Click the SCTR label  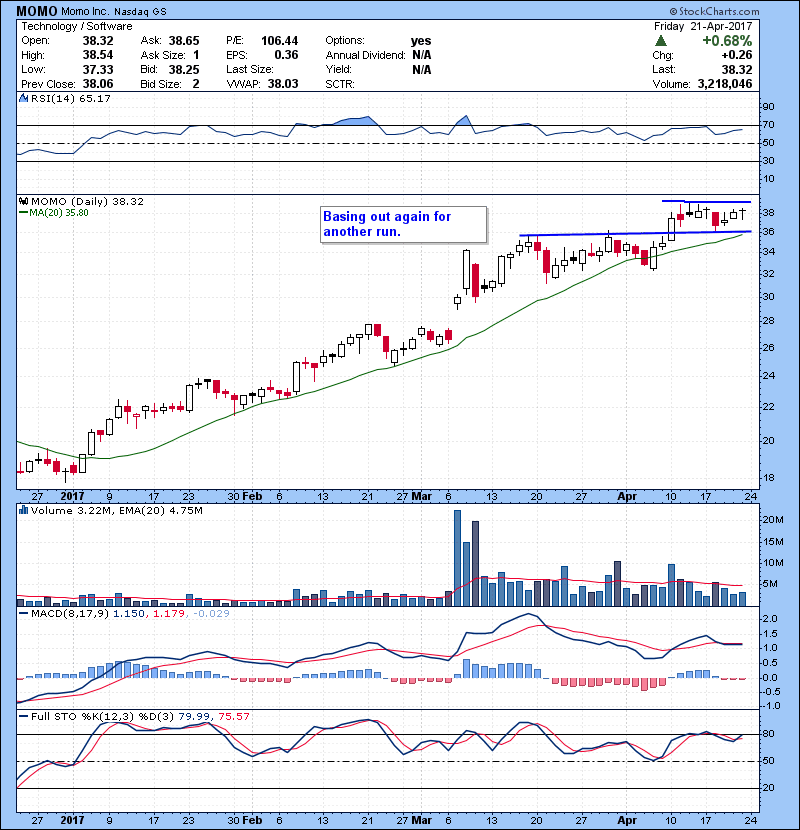[x=340, y=84]
